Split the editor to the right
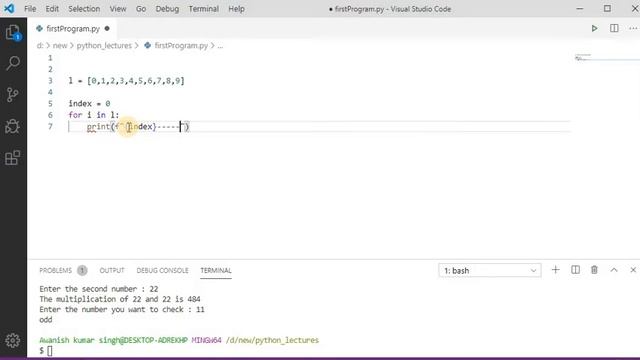Image resolution: width=640 pixels, height=360 pixels. (614, 29)
